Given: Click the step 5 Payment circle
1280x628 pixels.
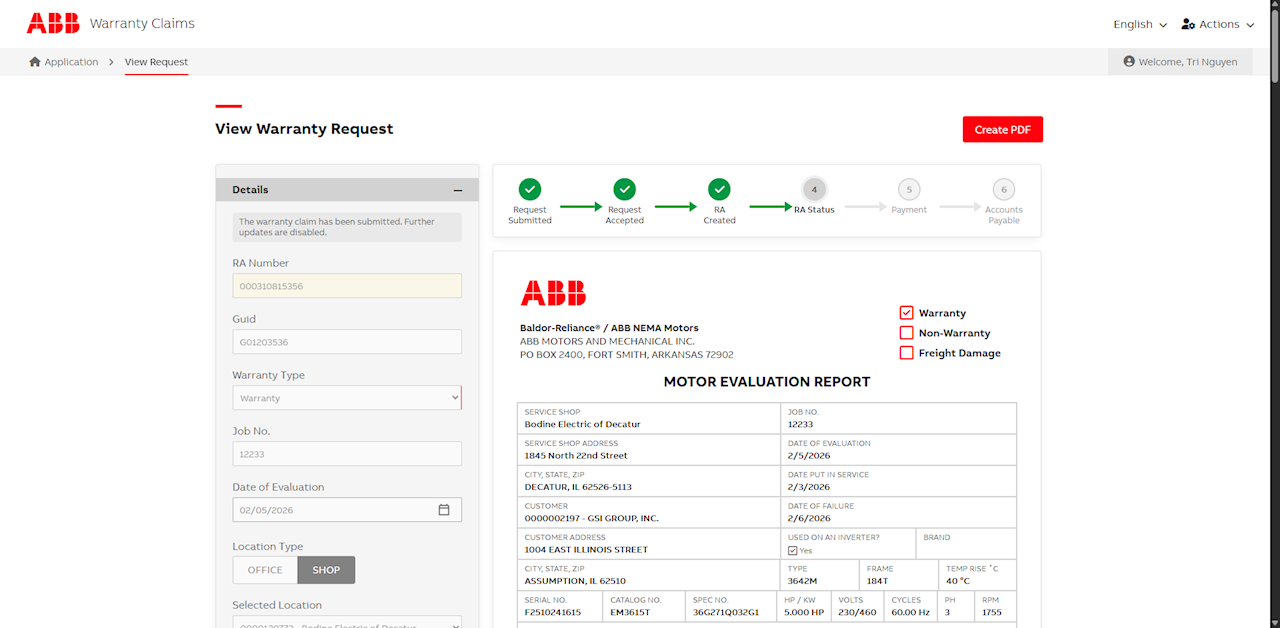Looking at the screenshot, I should (x=908, y=189).
